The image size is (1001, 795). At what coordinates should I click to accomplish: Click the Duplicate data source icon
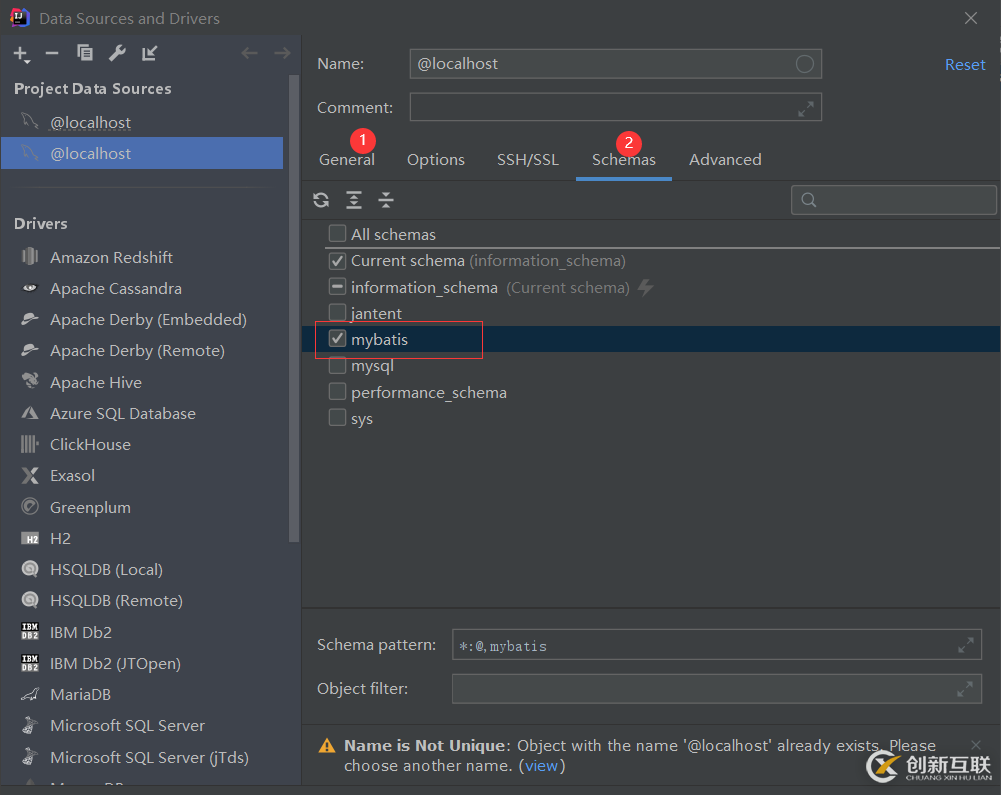coord(84,53)
